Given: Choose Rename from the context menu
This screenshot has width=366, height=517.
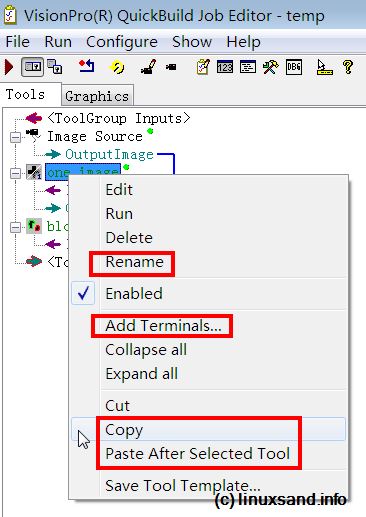Looking at the screenshot, I should tap(134, 262).
